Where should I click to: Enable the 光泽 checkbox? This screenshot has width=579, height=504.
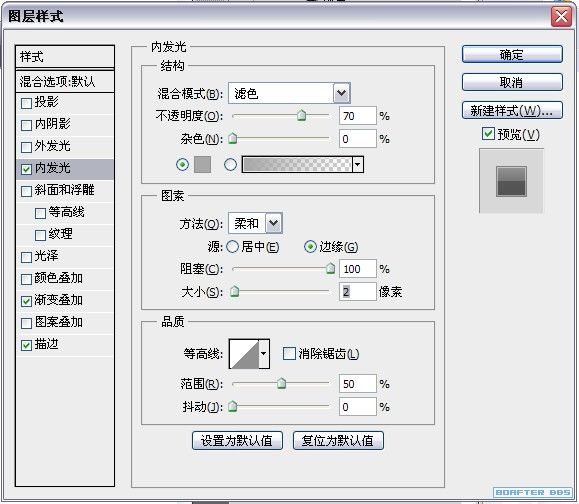(x=27, y=257)
